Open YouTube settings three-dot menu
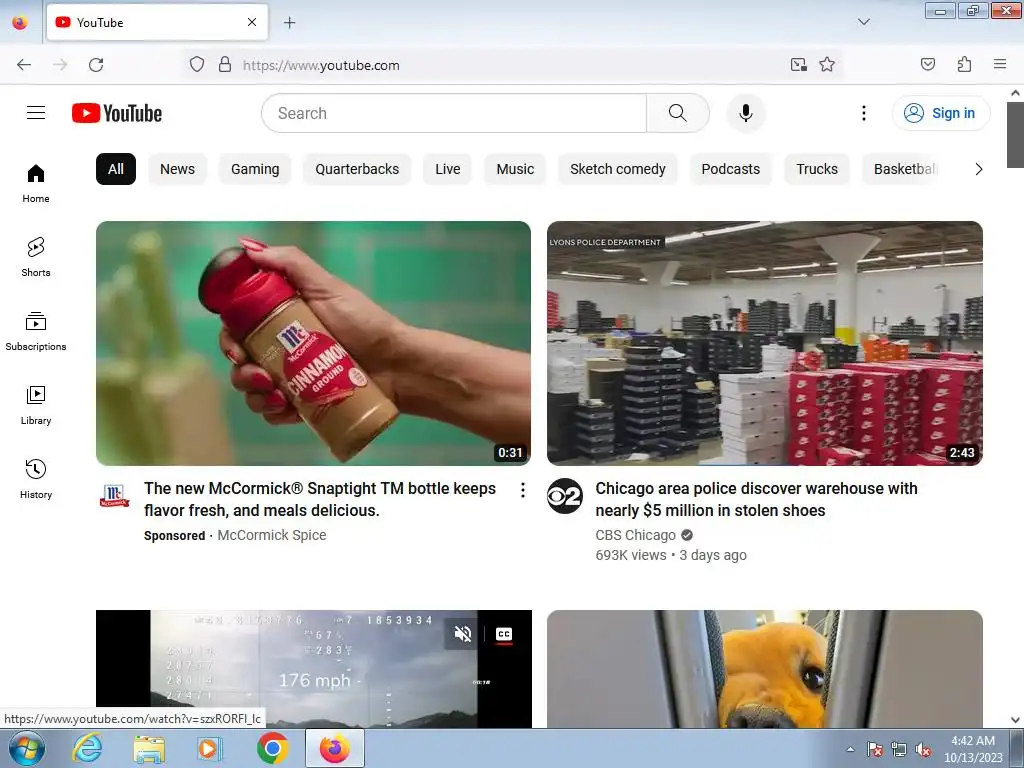1024x768 pixels. tap(863, 113)
